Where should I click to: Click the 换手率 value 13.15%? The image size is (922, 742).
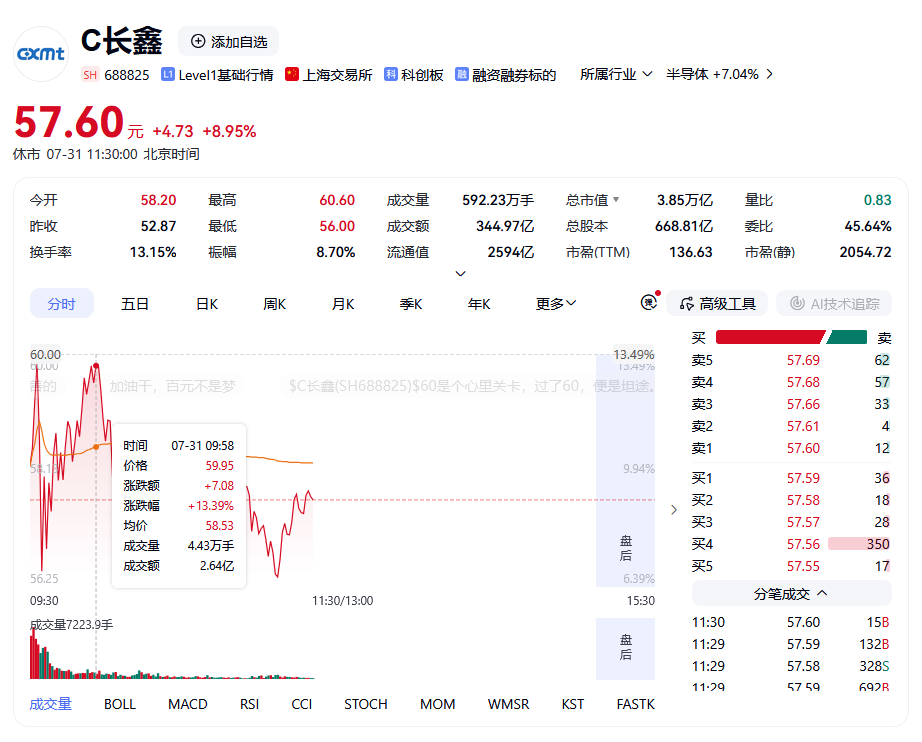point(153,252)
